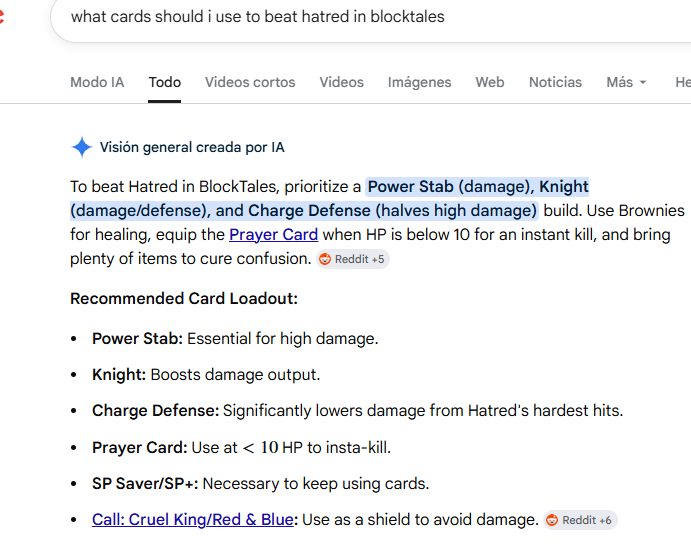
Task: Click the AI overview sparkle icon
Action: point(81,148)
